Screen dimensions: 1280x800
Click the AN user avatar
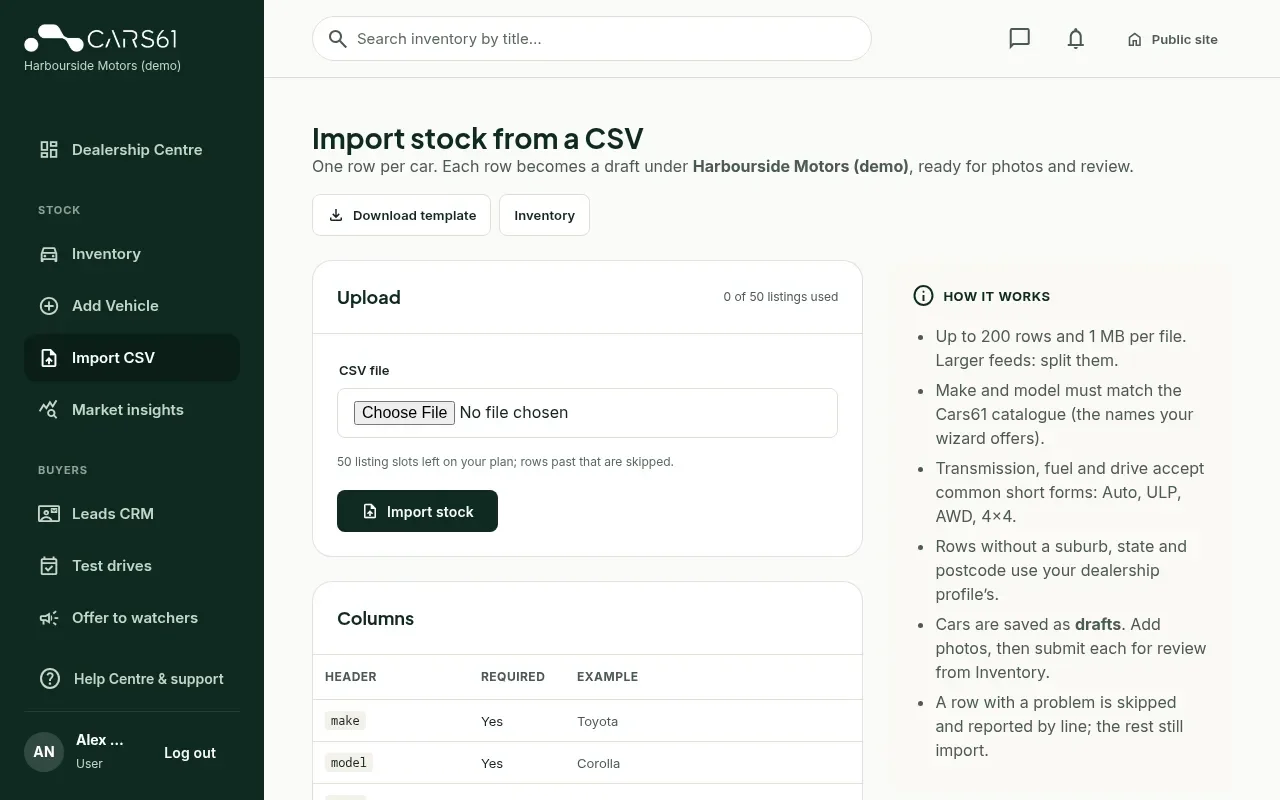point(44,752)
